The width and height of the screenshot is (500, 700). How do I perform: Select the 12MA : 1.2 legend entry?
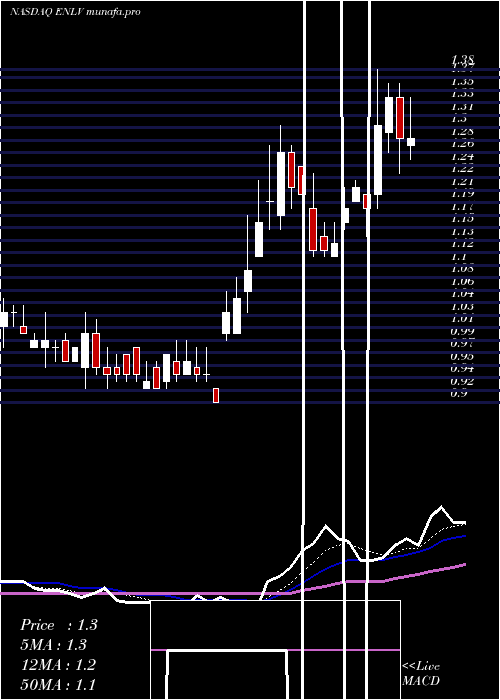58,665
